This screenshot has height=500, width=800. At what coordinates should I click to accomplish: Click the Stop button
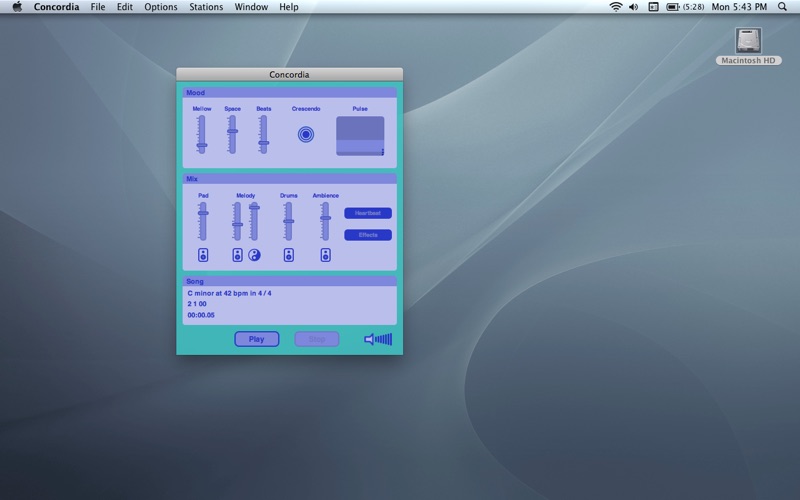click(317, 339)
